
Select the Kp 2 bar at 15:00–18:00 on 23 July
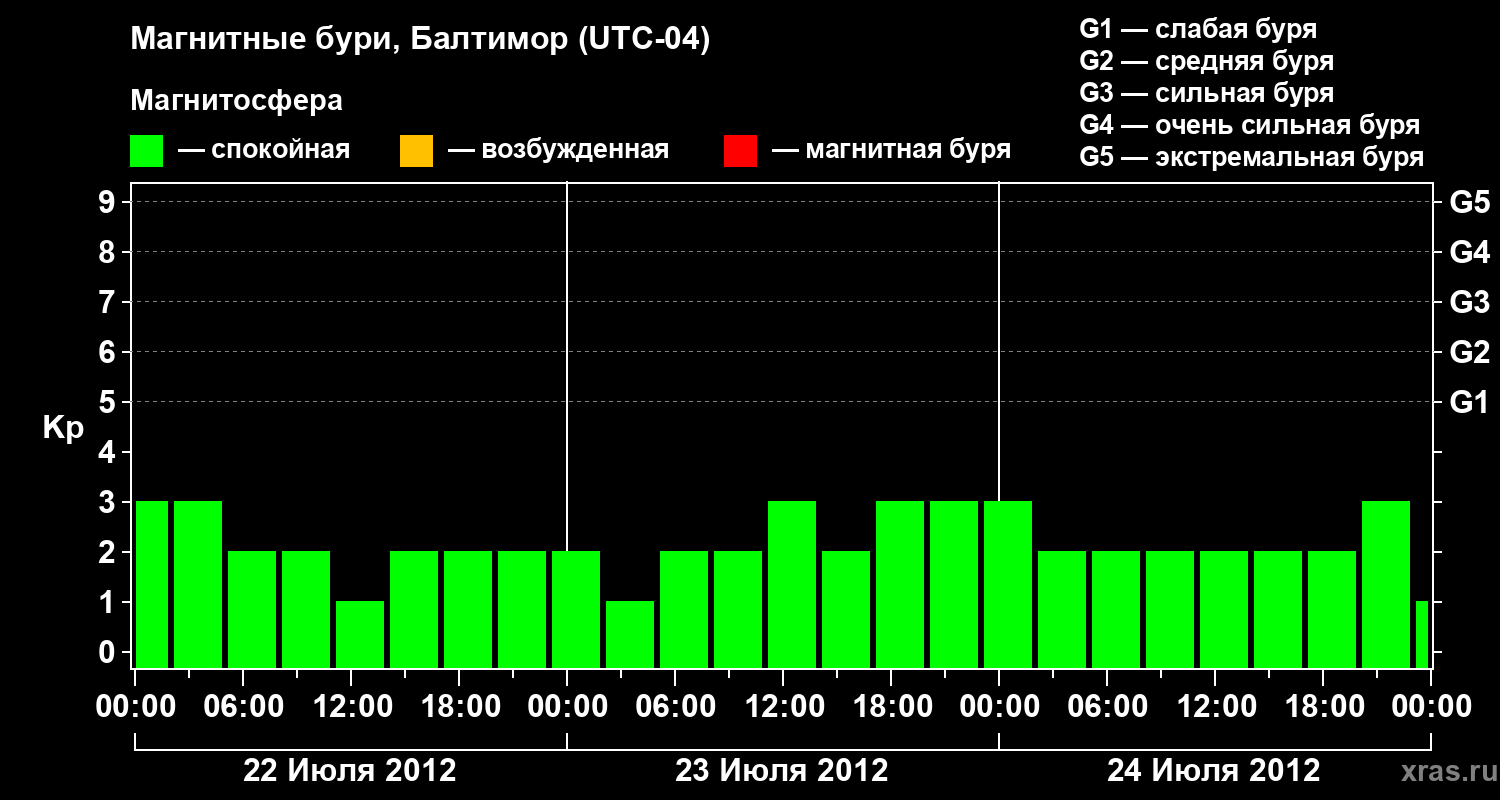846,609
